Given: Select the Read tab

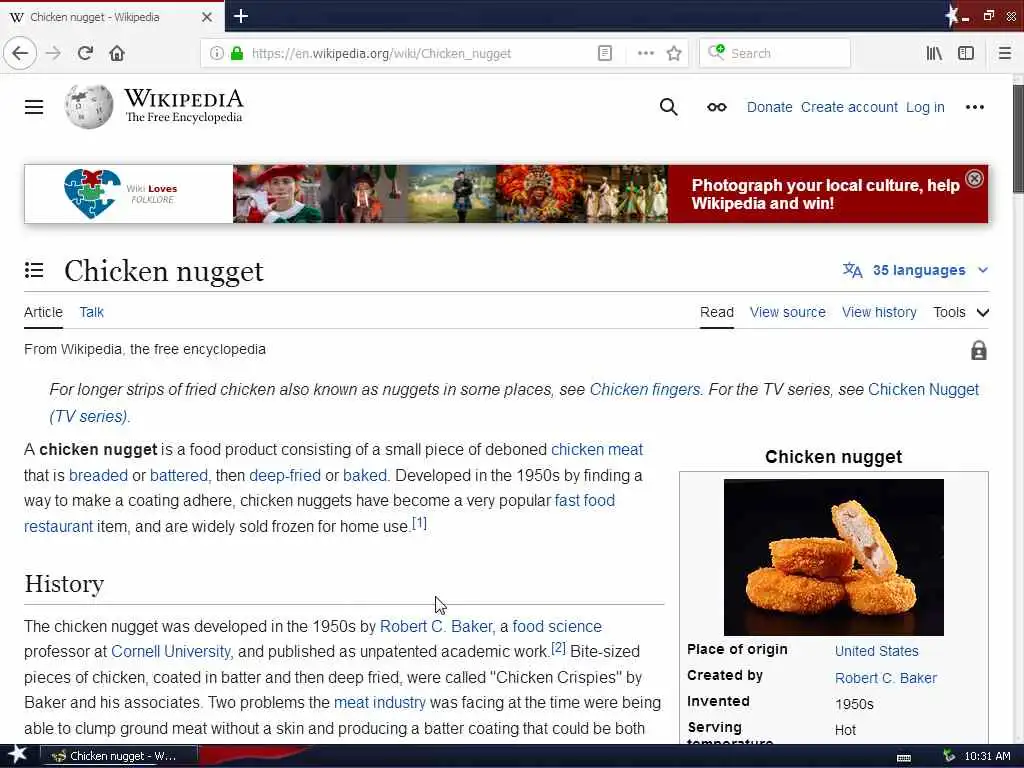Looking at the screenshot, I should 716,312.
